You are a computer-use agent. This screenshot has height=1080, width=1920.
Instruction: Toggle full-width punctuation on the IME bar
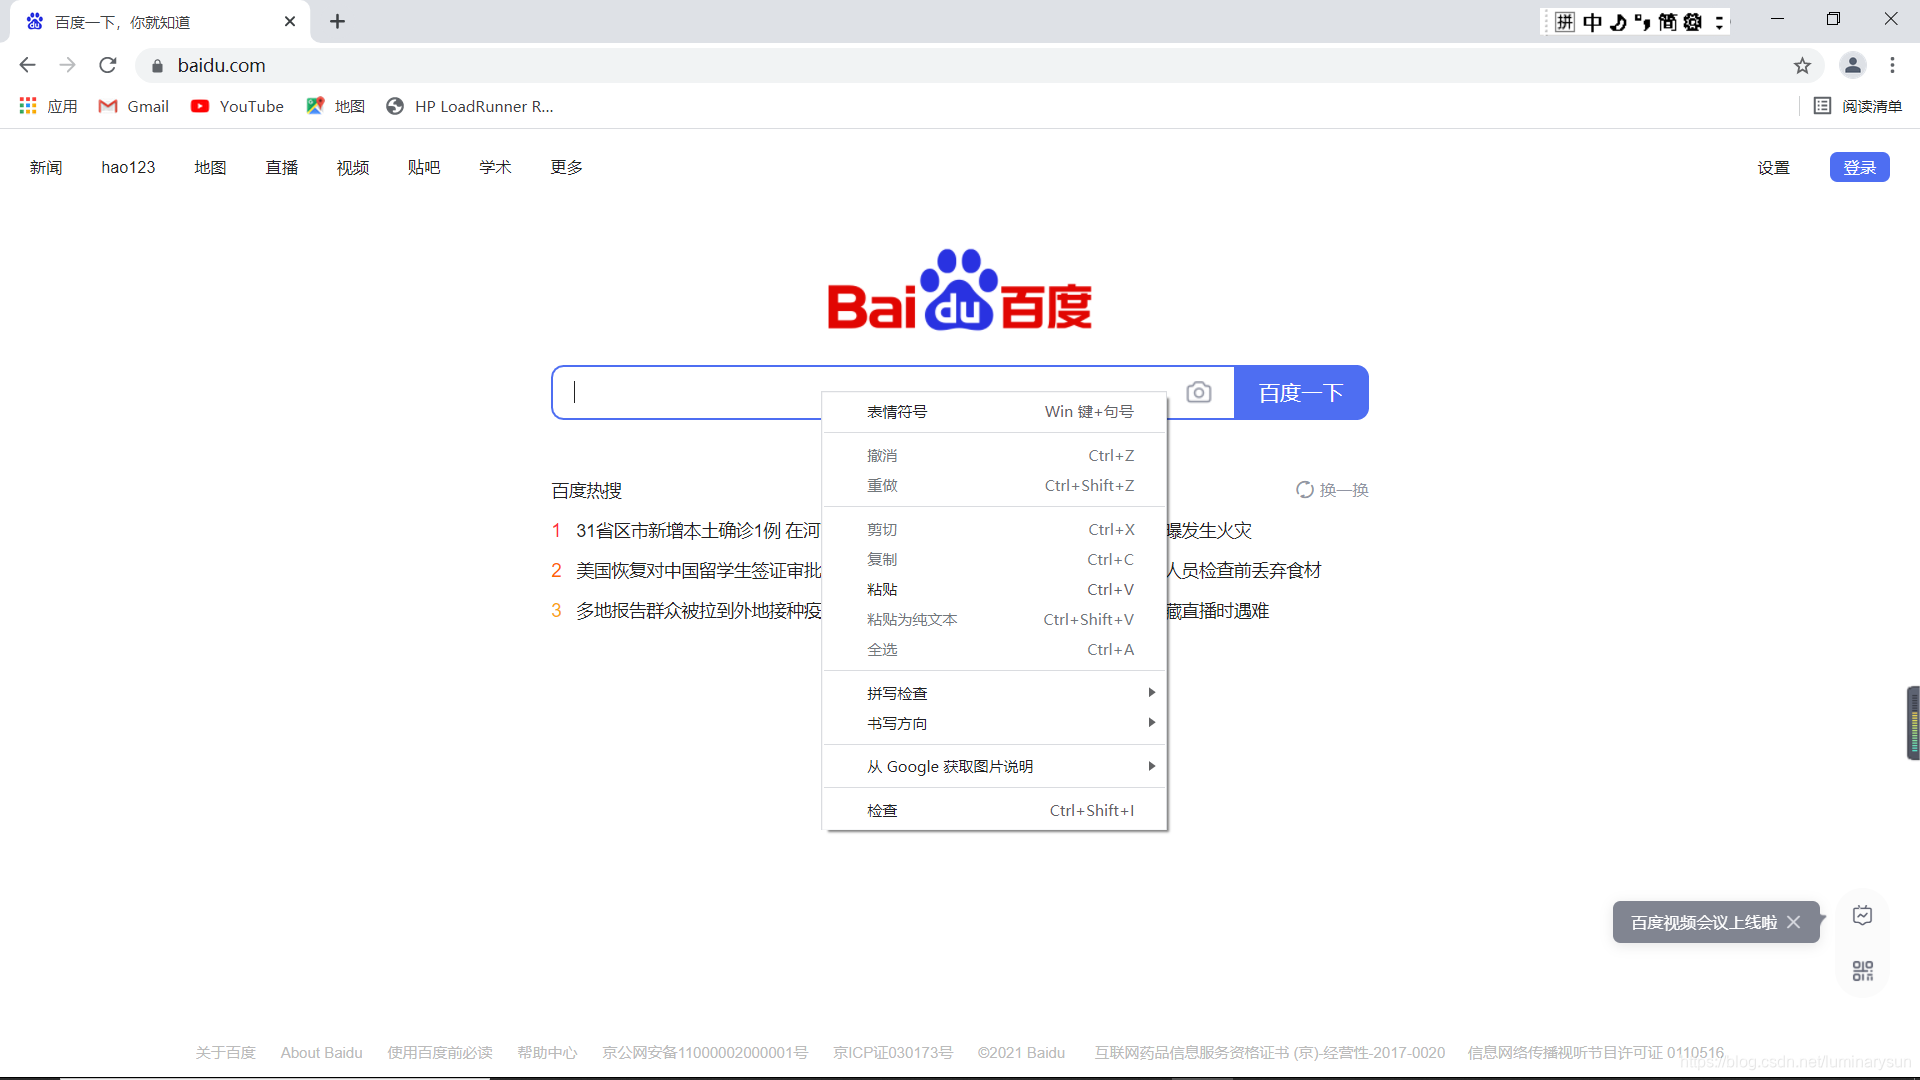pos(1641,21)
